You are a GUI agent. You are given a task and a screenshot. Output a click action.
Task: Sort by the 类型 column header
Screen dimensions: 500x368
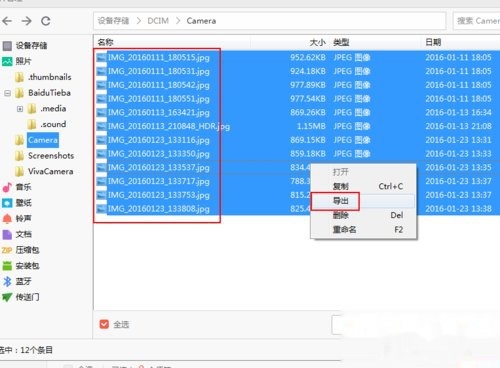point(341,42)
